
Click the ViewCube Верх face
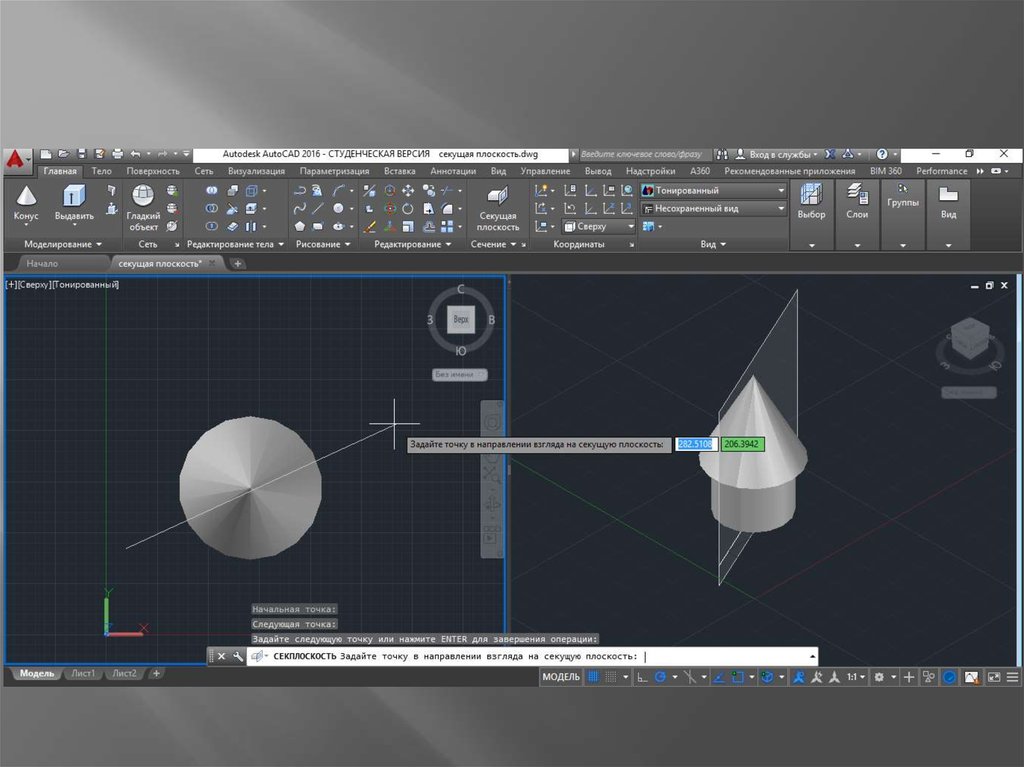[x=461, y=320]
